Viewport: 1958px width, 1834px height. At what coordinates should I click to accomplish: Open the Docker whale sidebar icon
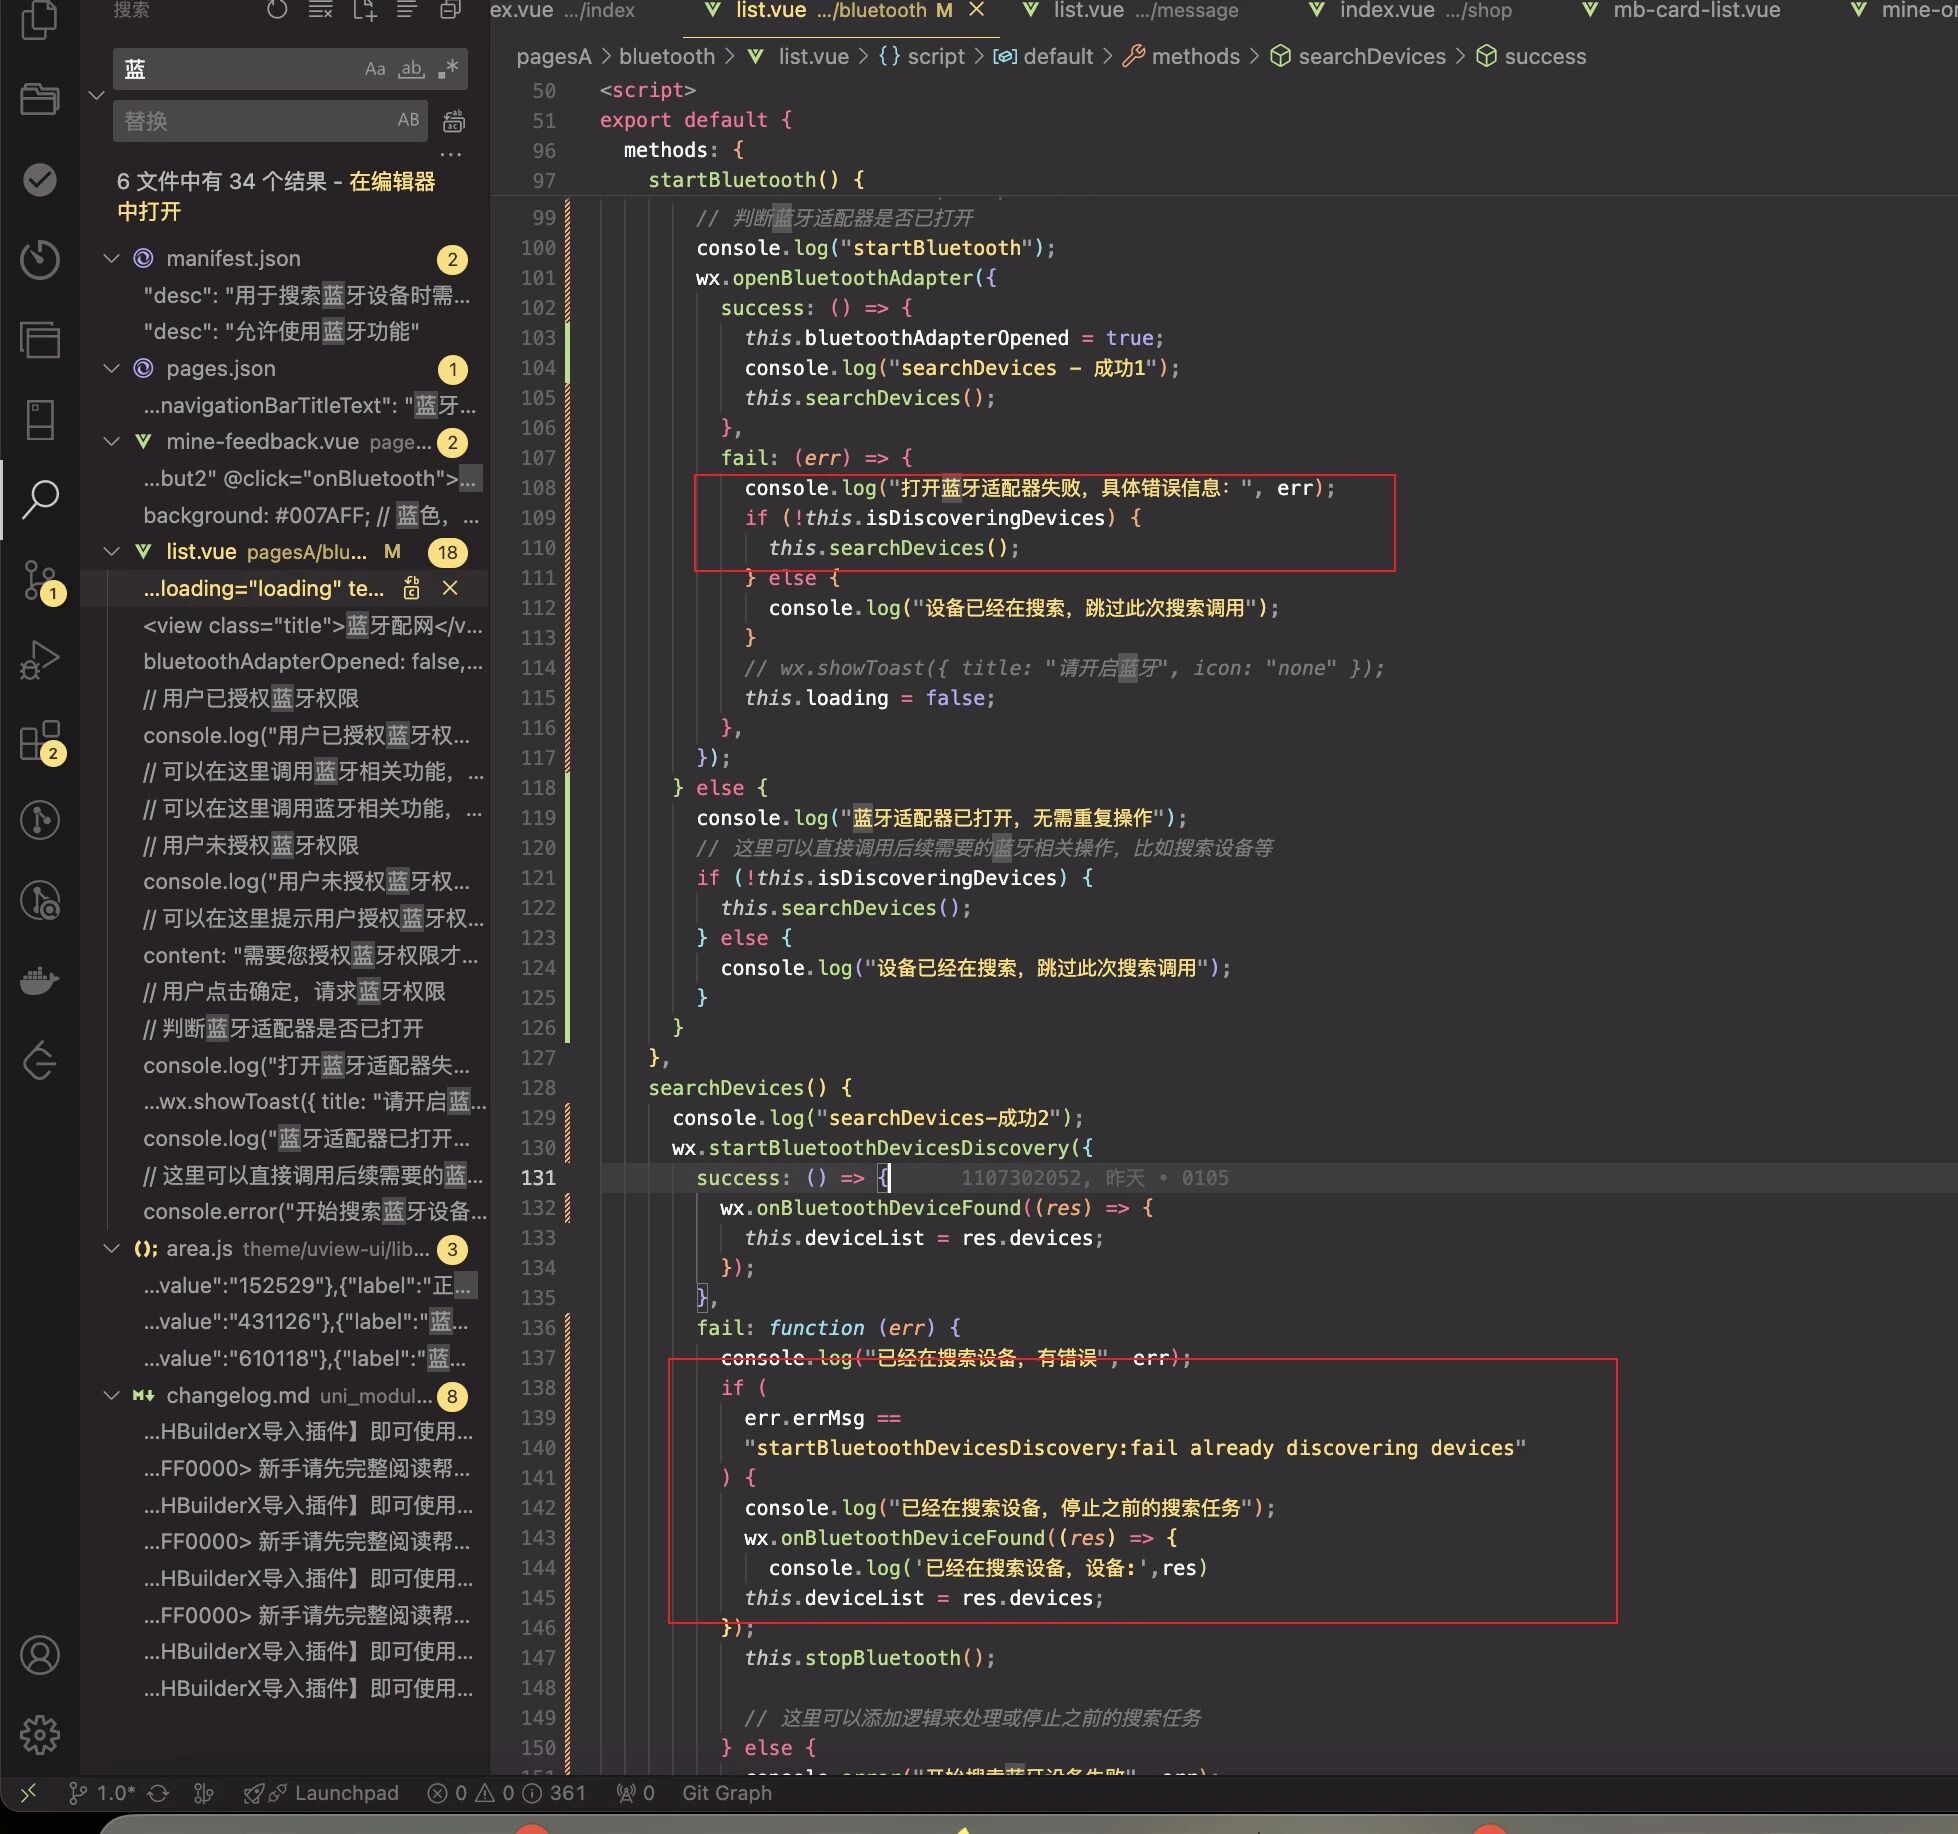pyautogui.click(x=40, y=980)
